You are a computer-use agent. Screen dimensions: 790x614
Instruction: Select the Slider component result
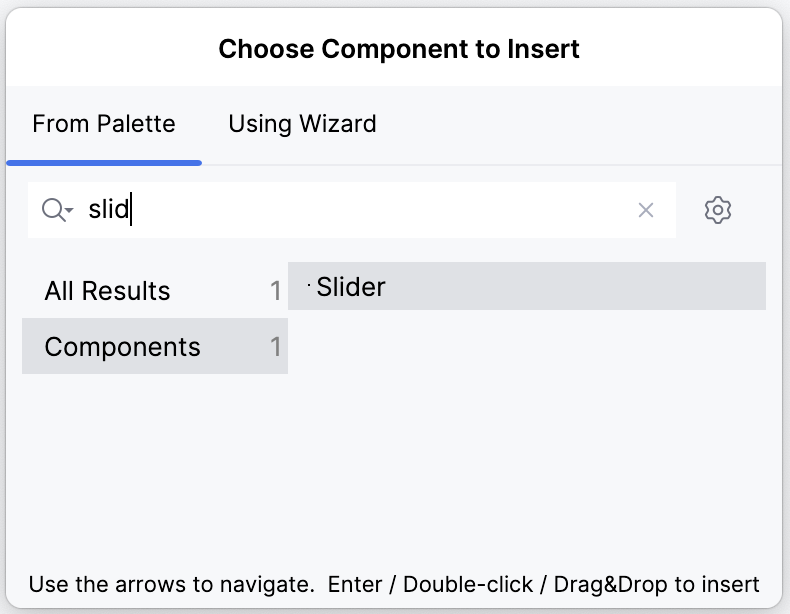(x=351, y=287)
